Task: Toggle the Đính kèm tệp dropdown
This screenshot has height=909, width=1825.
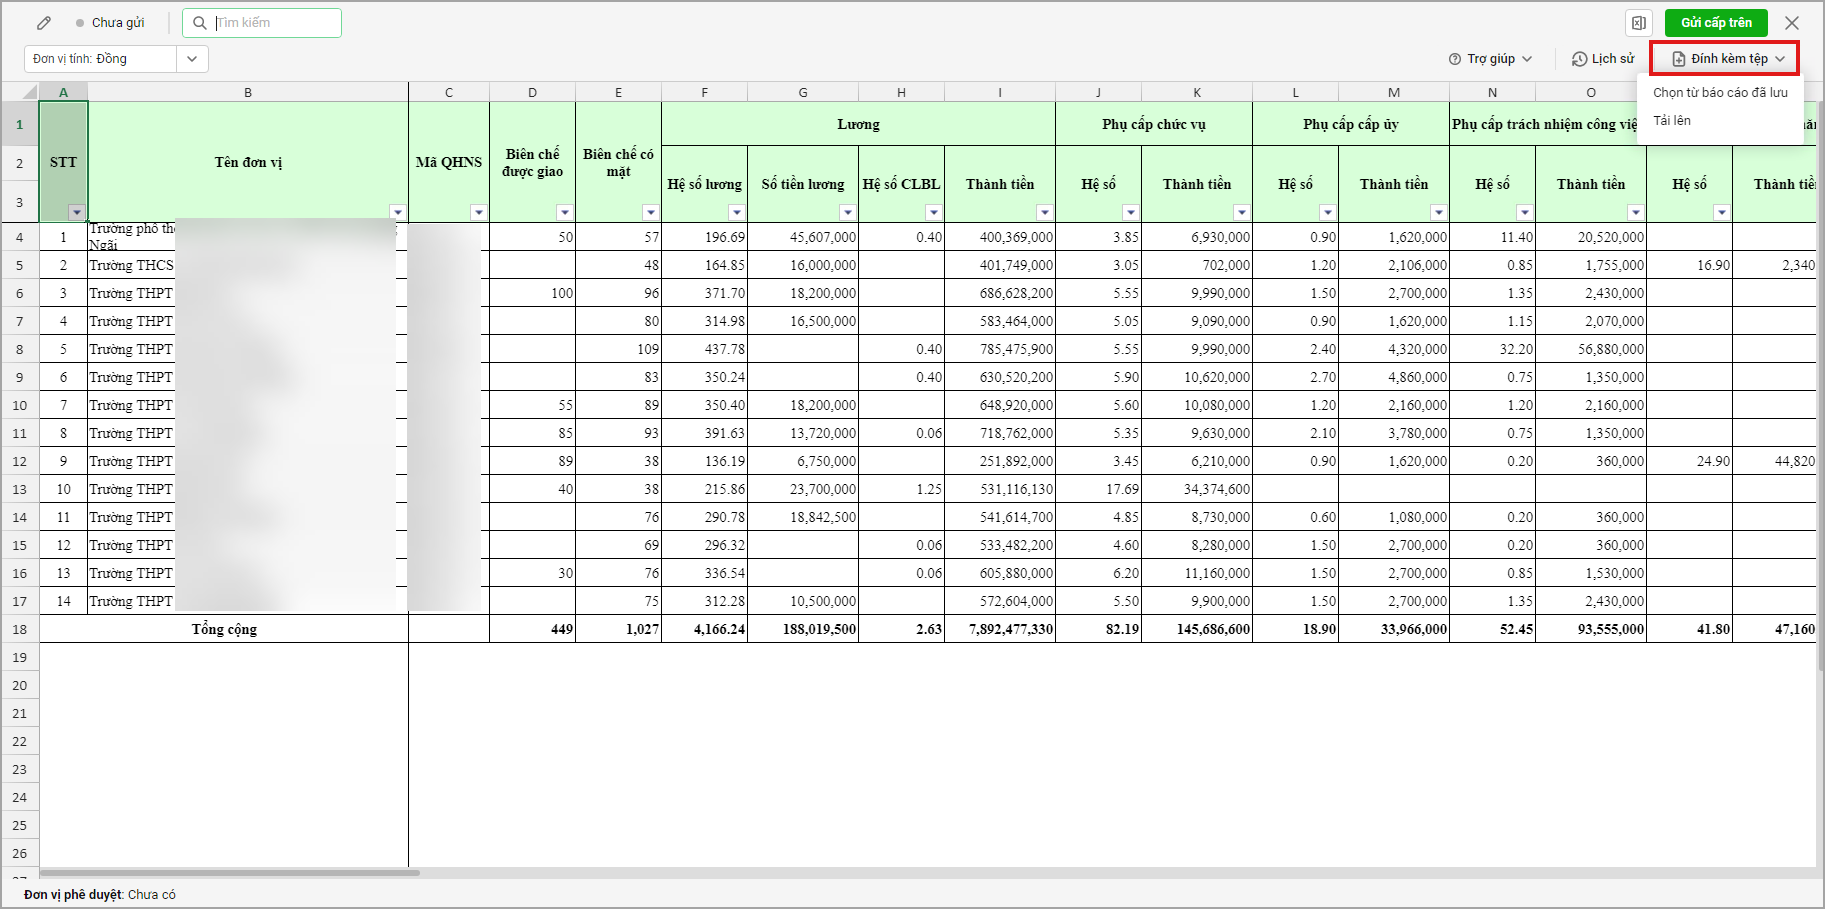Action: click(1724, 59)
